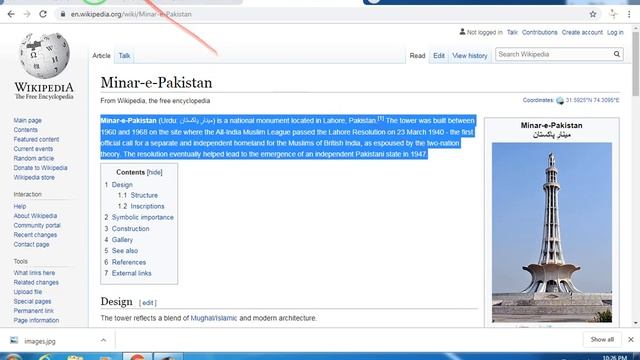Select the Read tab
The image size is (640, 360).
[417, 56]
